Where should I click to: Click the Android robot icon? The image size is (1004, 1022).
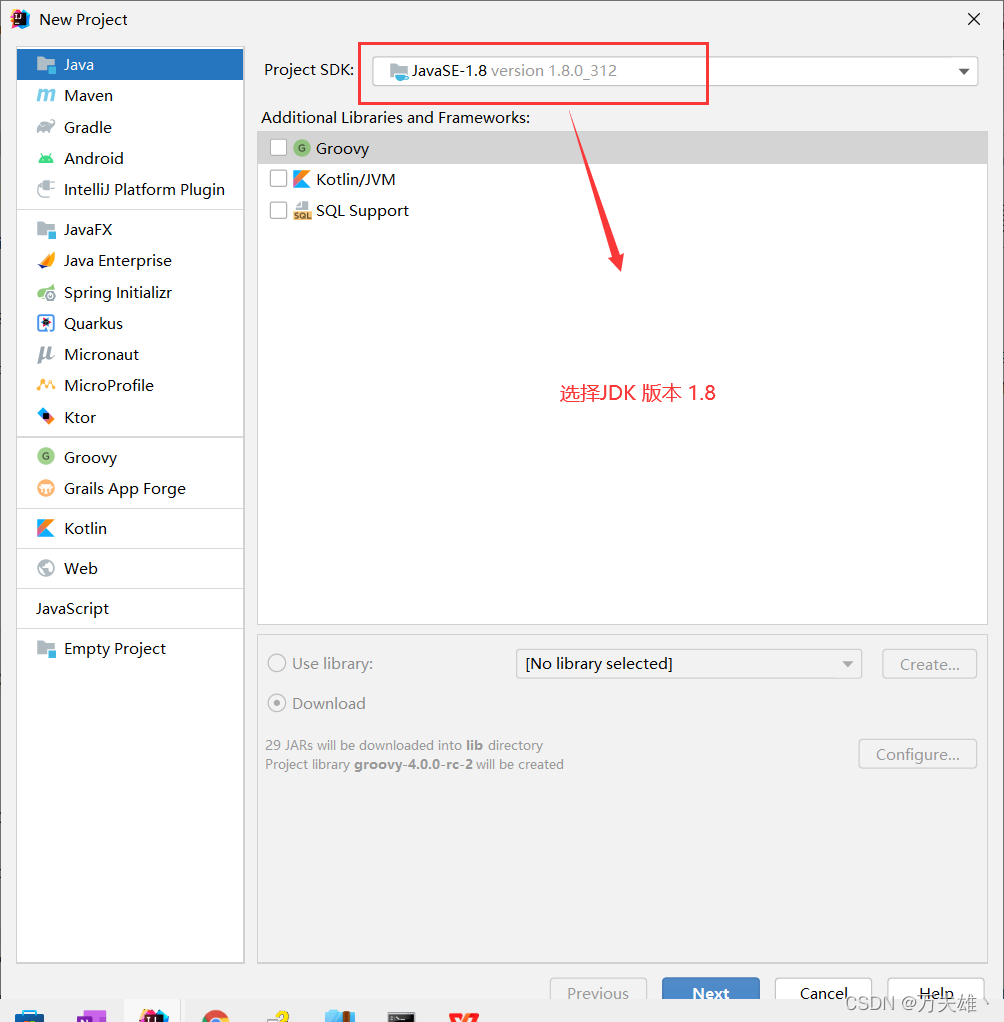tap(46, 158)
